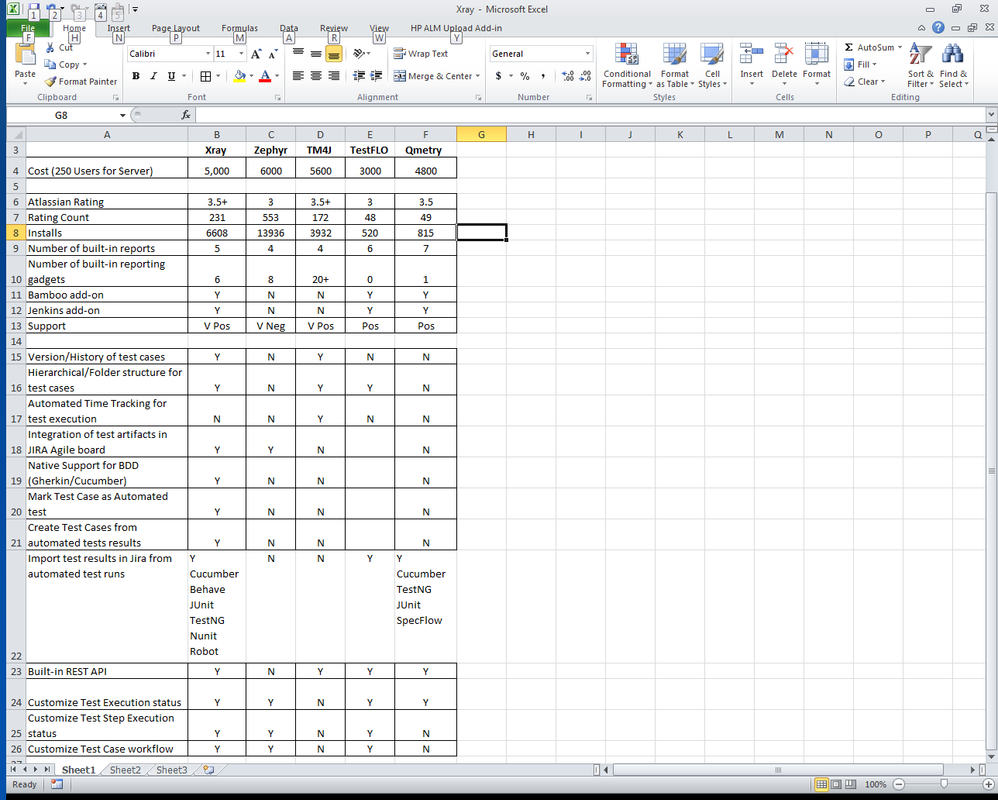
Task: Switch to the Data ribbon tab
Action: [x=289, y=28]
